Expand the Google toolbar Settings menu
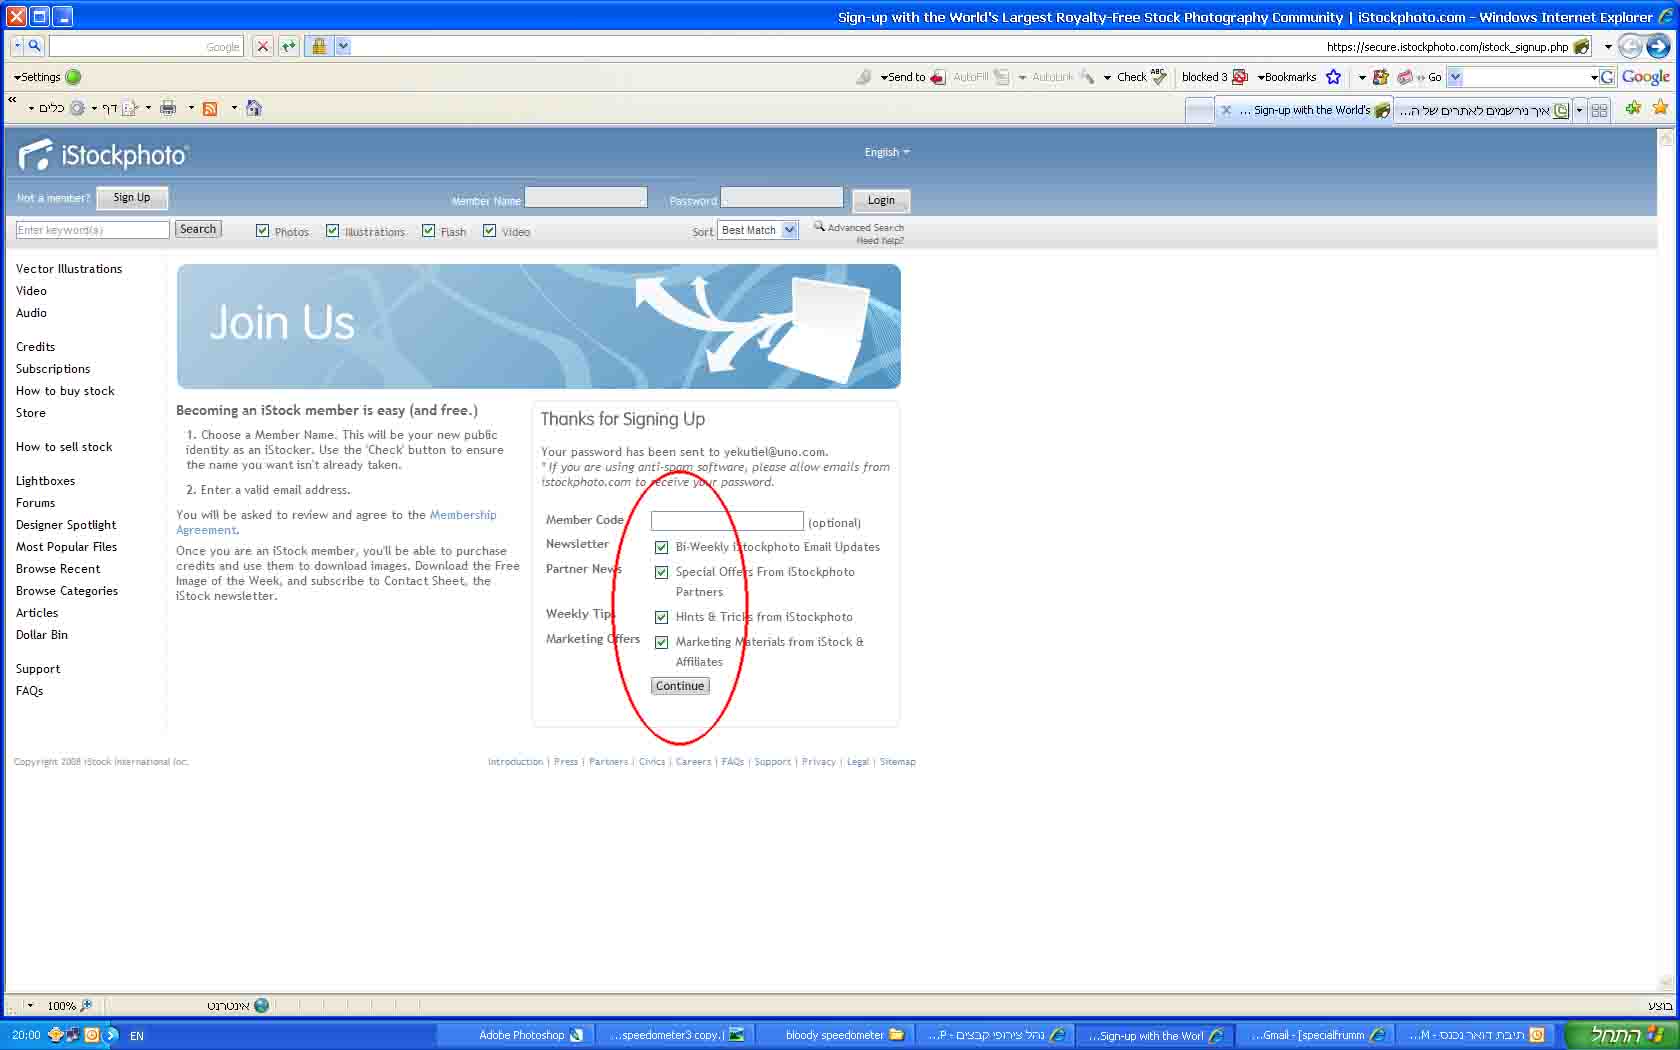Screen dimensions: 1680x1050 point(37,77)
